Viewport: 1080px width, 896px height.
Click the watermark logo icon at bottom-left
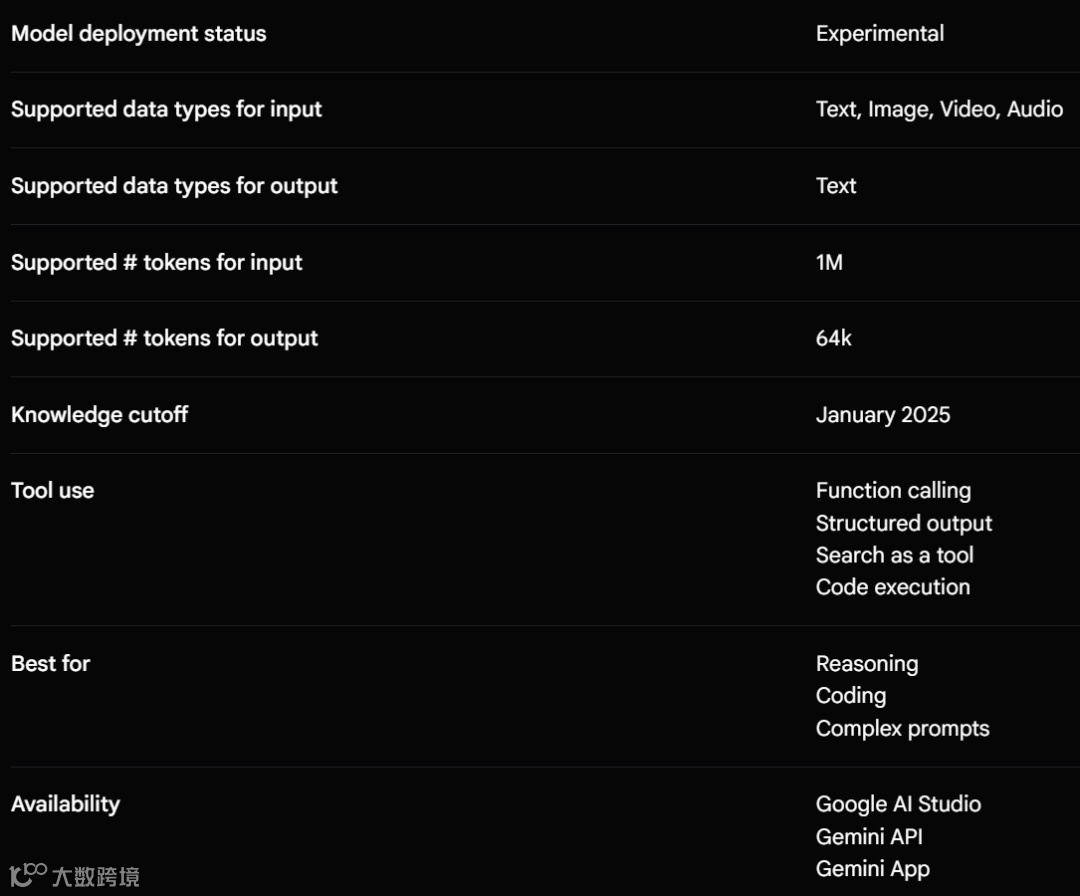pos(29,874)
